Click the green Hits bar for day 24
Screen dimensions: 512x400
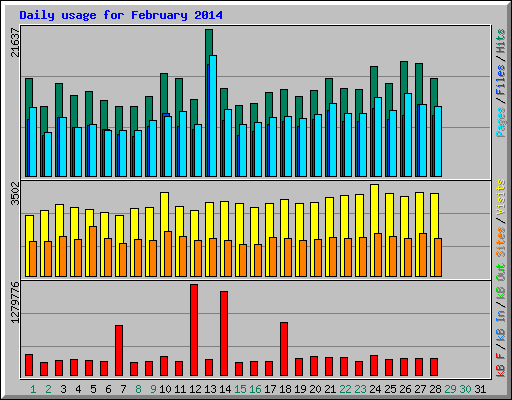[374, 82]
